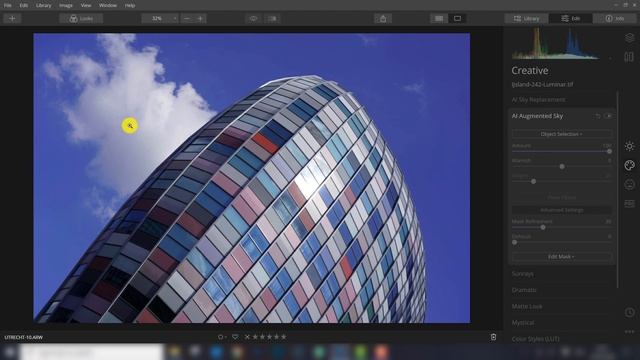Image resolution: width=640 pixels, height=360 pixels.
Task: Select the Professional tools icon
Action: coord(629,203)
